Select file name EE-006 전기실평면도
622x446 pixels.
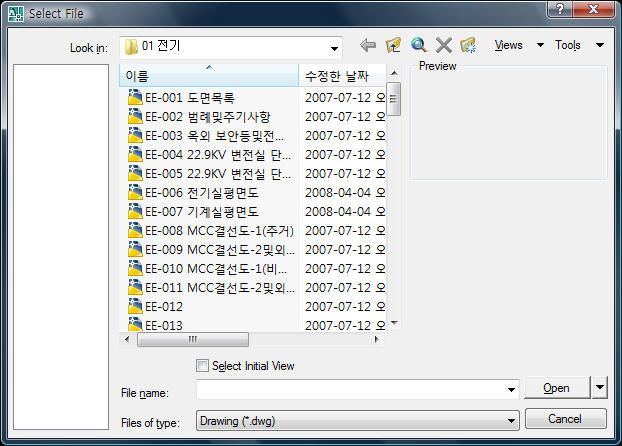[x=202, y=193]
